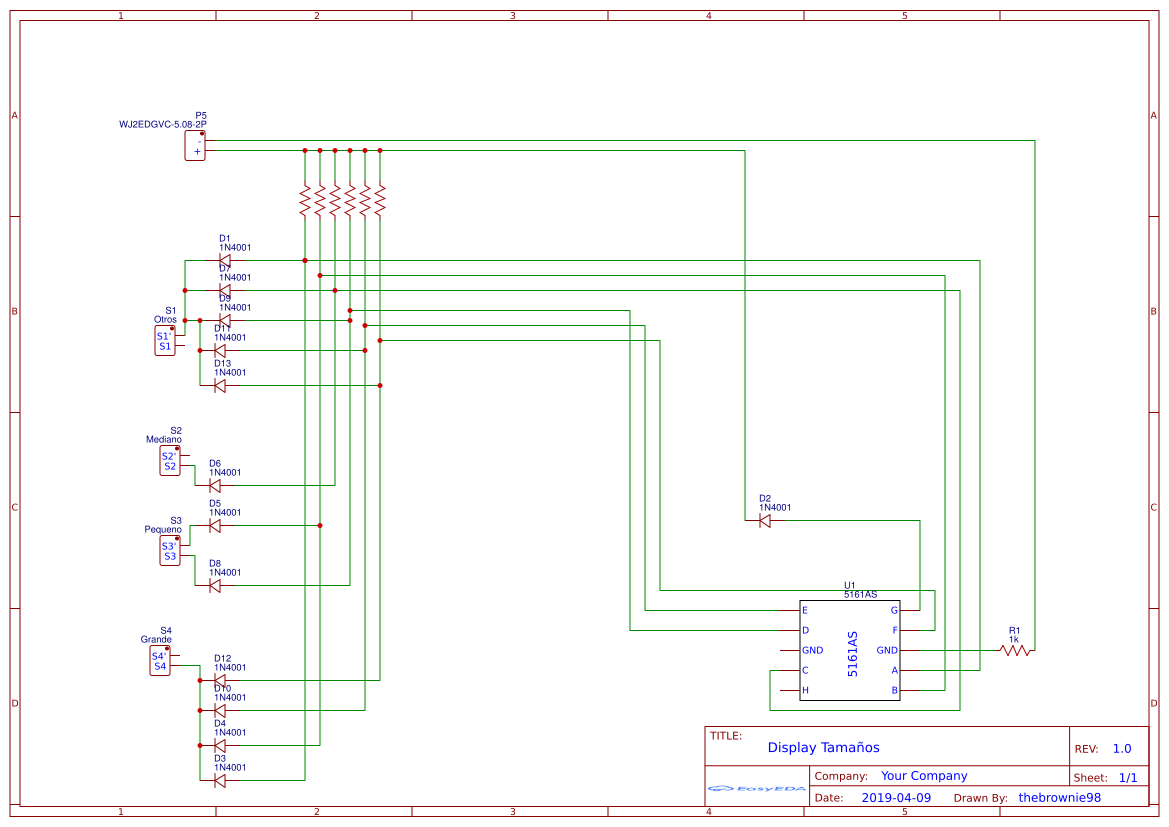Select the D8 diode symbol
1169x827 pixels.
pyautogui.click(x=214, y=586)
